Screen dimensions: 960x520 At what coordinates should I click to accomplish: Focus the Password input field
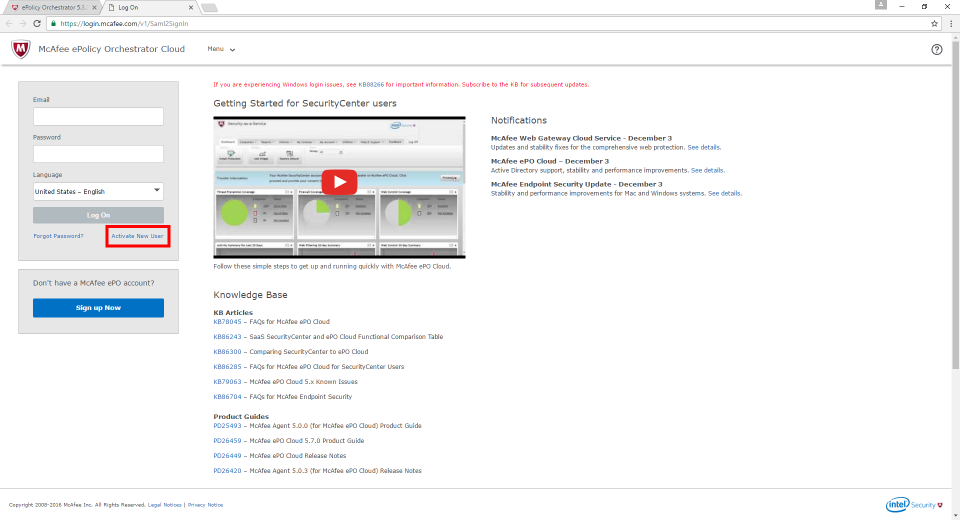(98, 154)
